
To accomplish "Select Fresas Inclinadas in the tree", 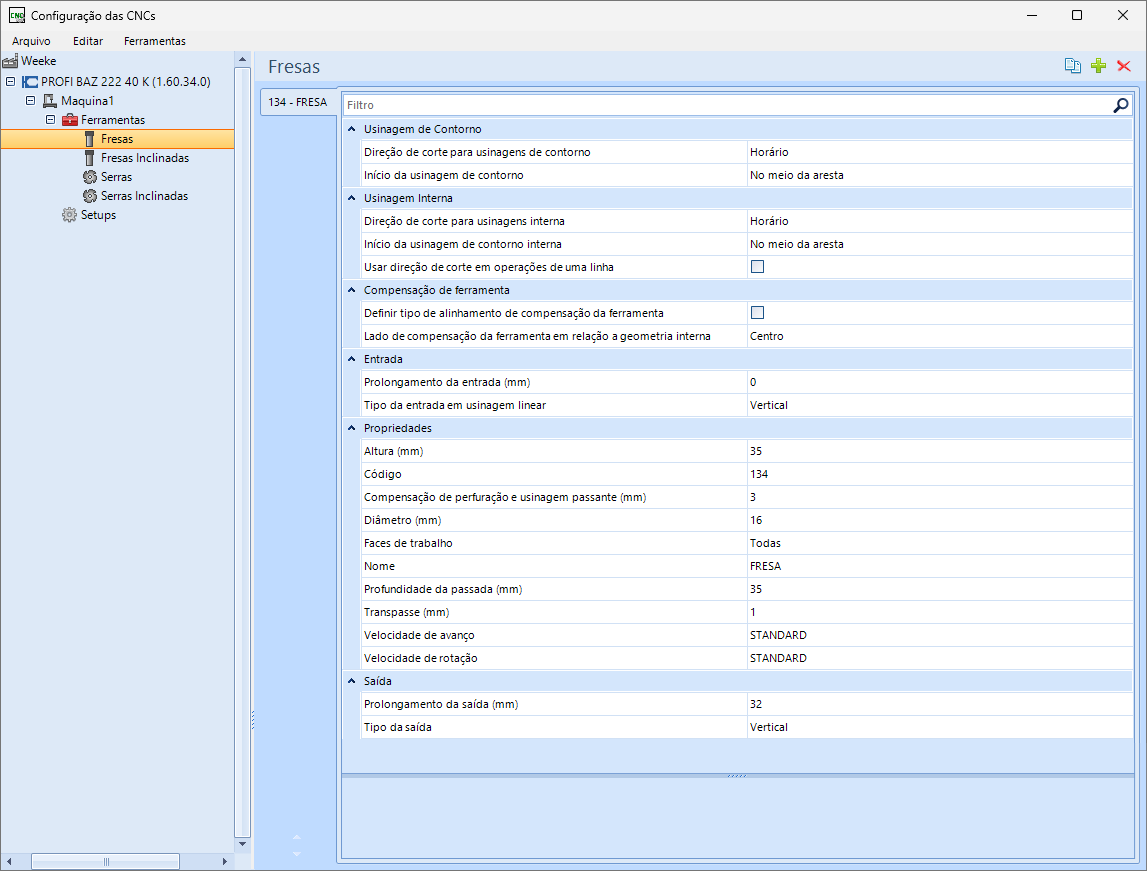I will 145,158.
